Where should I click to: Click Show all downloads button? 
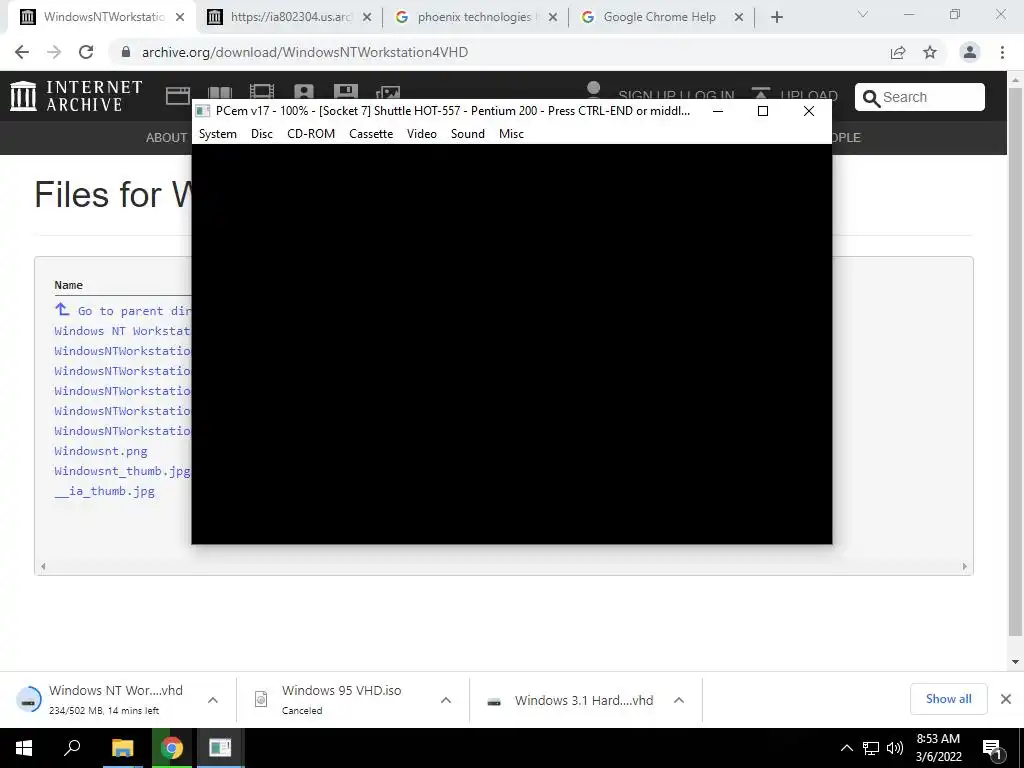click(x=948, y=699)
